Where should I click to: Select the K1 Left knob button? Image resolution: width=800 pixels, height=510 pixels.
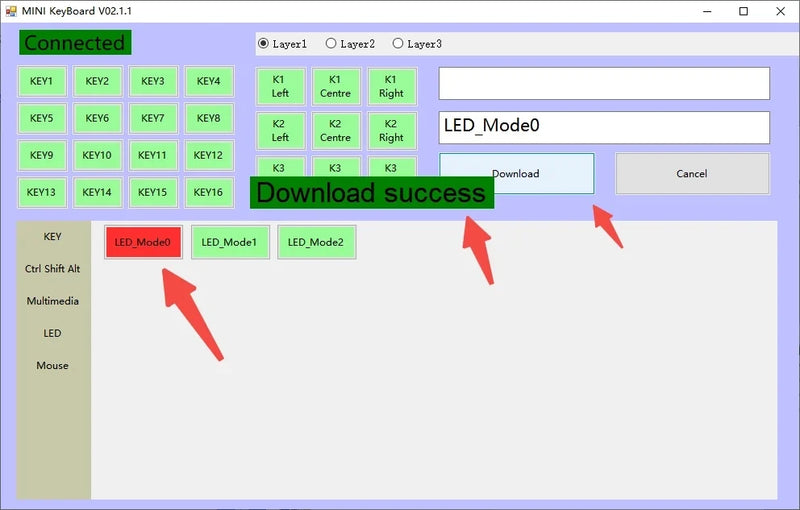(x=280, y=86)
